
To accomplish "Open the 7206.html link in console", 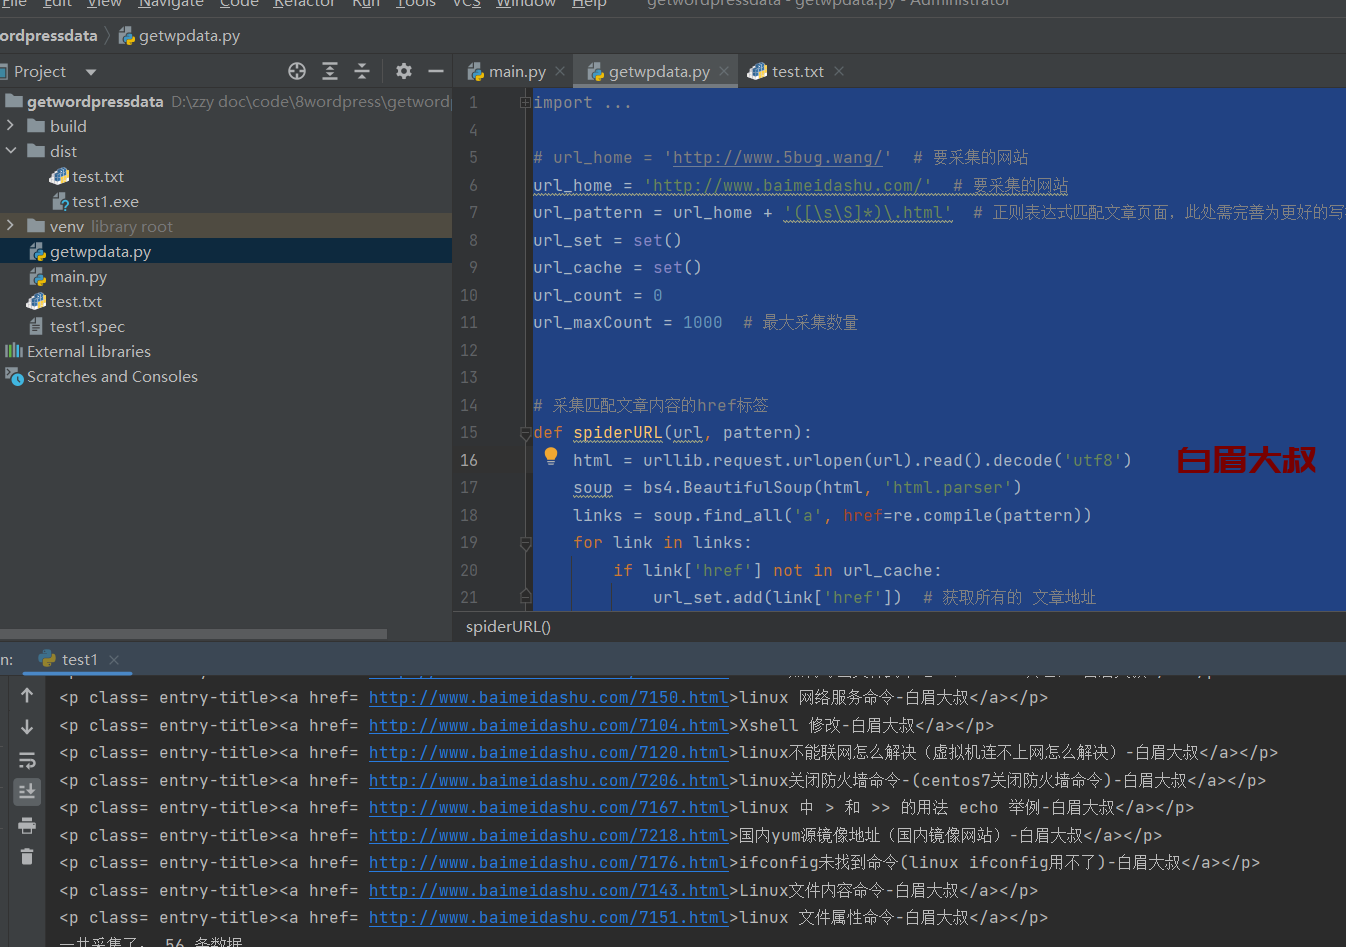I will pos(548,780).
